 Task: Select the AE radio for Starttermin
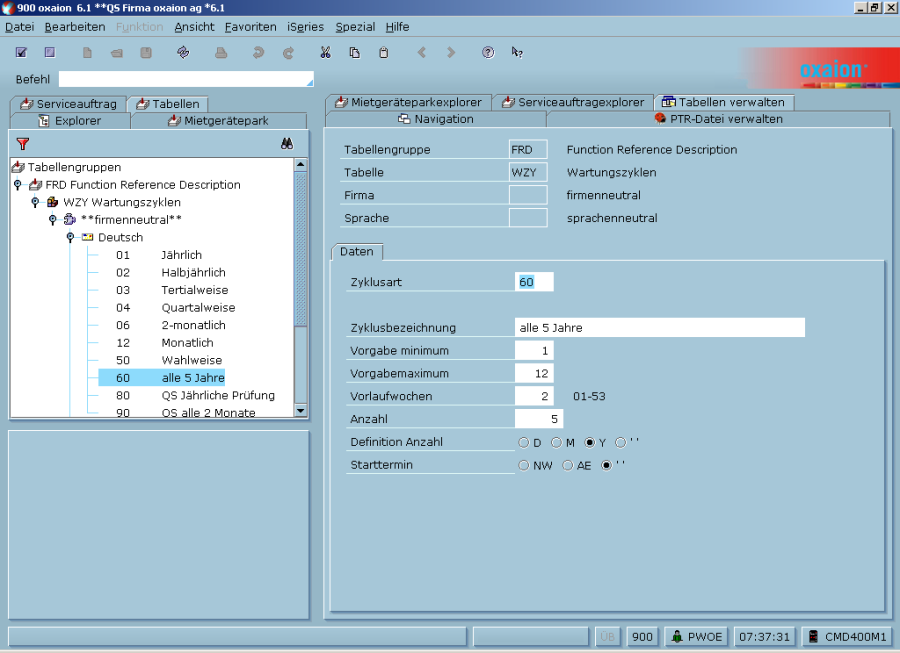(x=568, y=465)
